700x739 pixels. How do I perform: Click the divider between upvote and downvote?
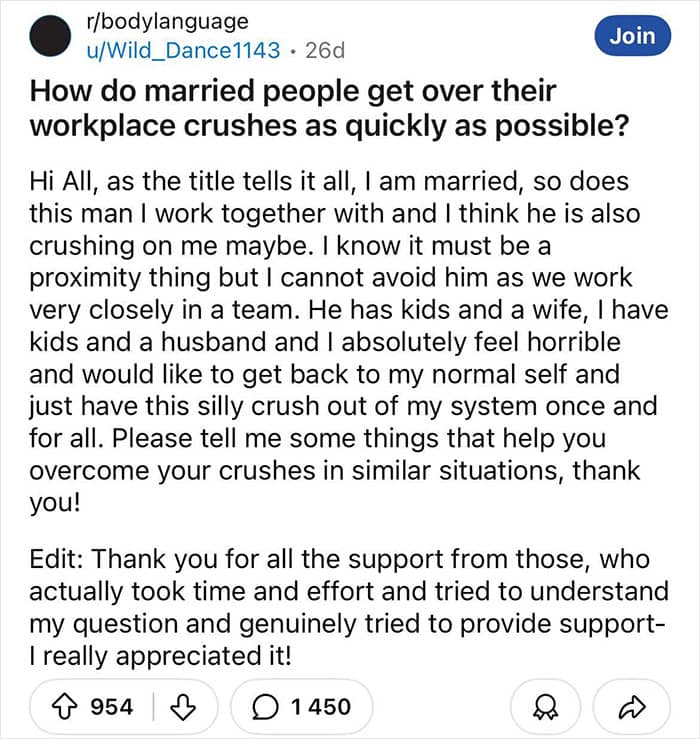coord(153,707)
